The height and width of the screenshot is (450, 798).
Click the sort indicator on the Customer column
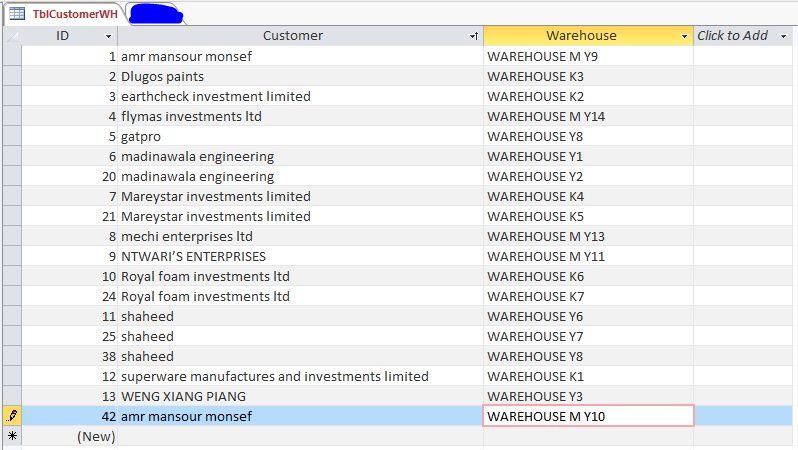pyautogui.click(x=474, y=36)
